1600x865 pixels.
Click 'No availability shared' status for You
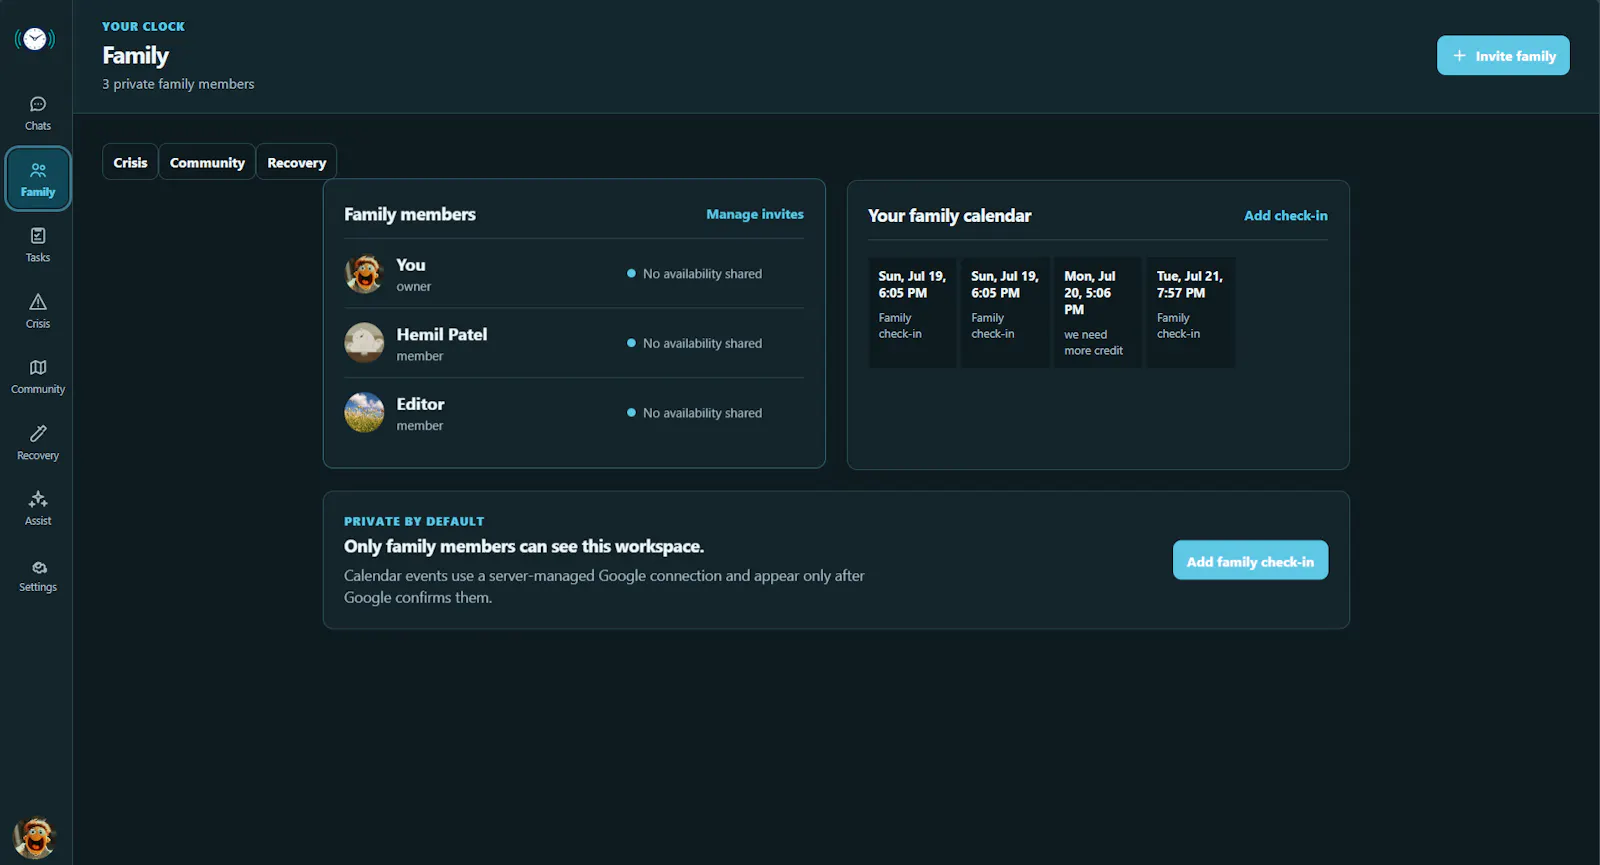coord(694,274)
